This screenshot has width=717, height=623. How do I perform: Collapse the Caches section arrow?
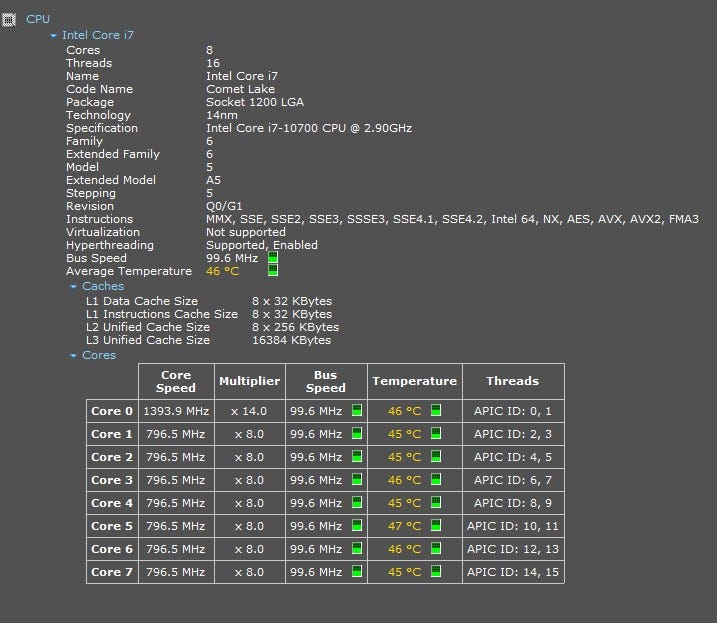click(x=73, y=286)
